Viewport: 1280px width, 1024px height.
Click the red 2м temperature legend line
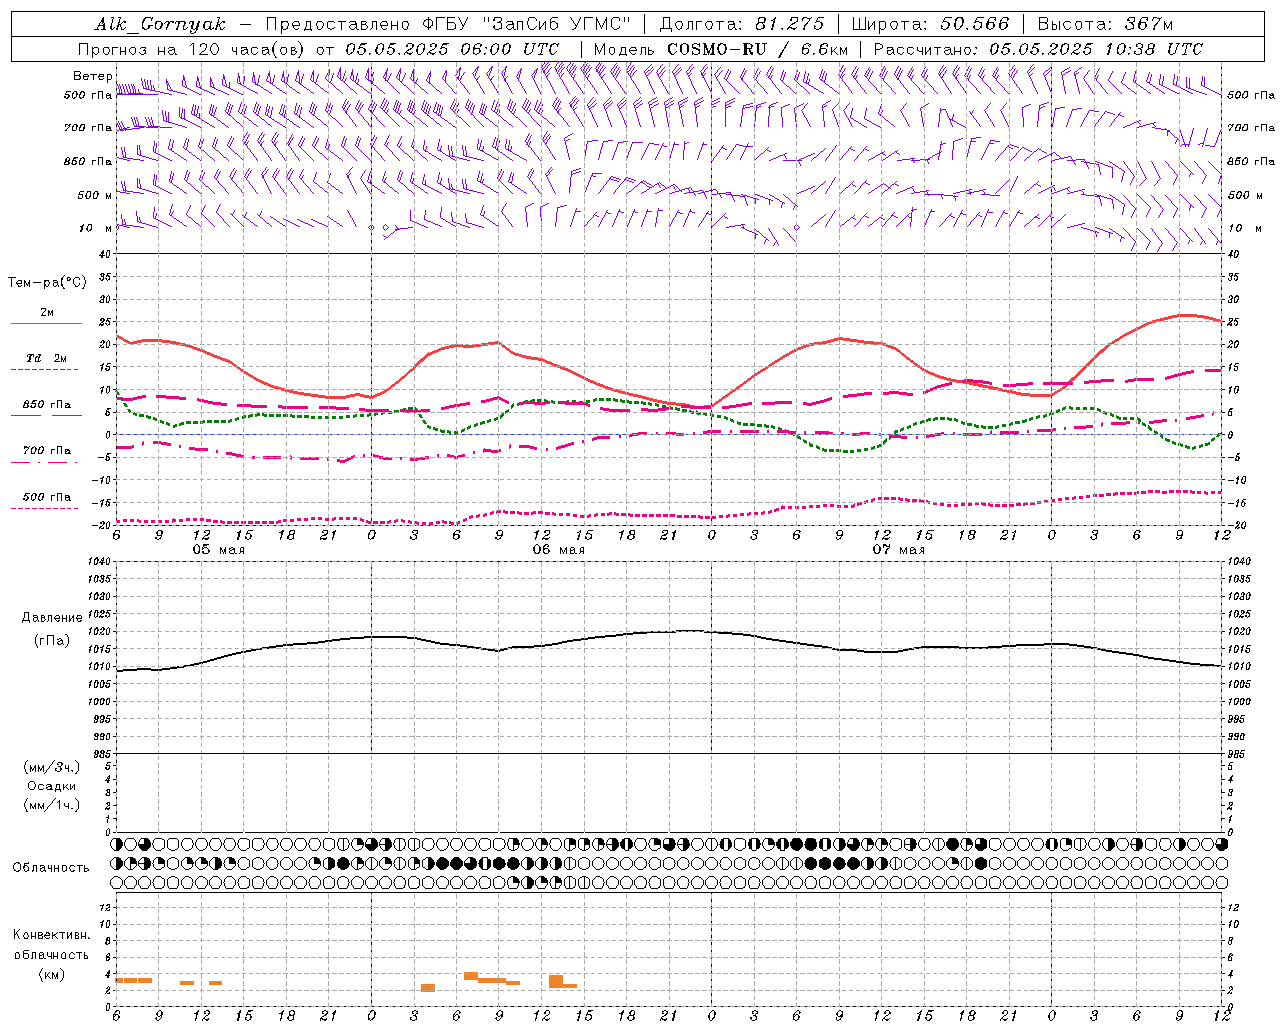[46, 324]
